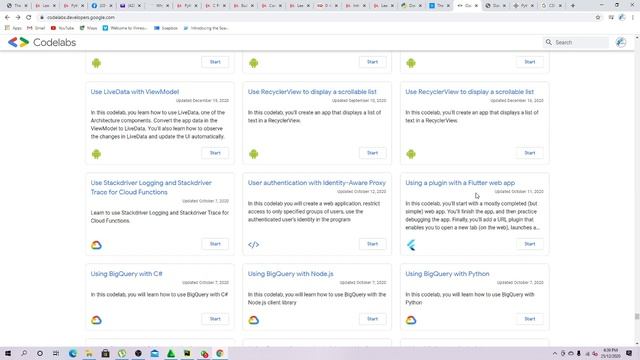Start the Use LiveData with ViewModel codelab
Image resolution: width=640 pixels, height=360 pixels.
click(215, 153)
